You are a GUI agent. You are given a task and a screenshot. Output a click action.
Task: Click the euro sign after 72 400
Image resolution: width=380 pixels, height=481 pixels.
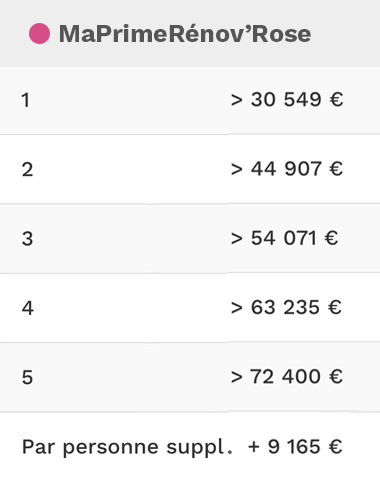click(x=336, y=376)
